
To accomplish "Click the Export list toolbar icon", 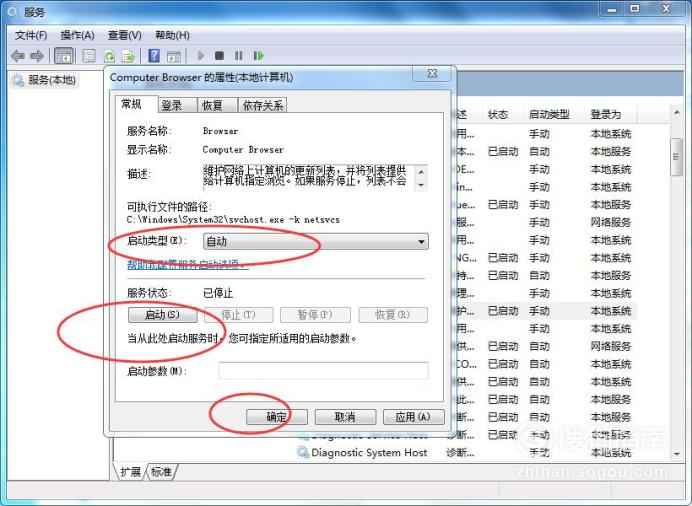I will [x=128, y=56].
